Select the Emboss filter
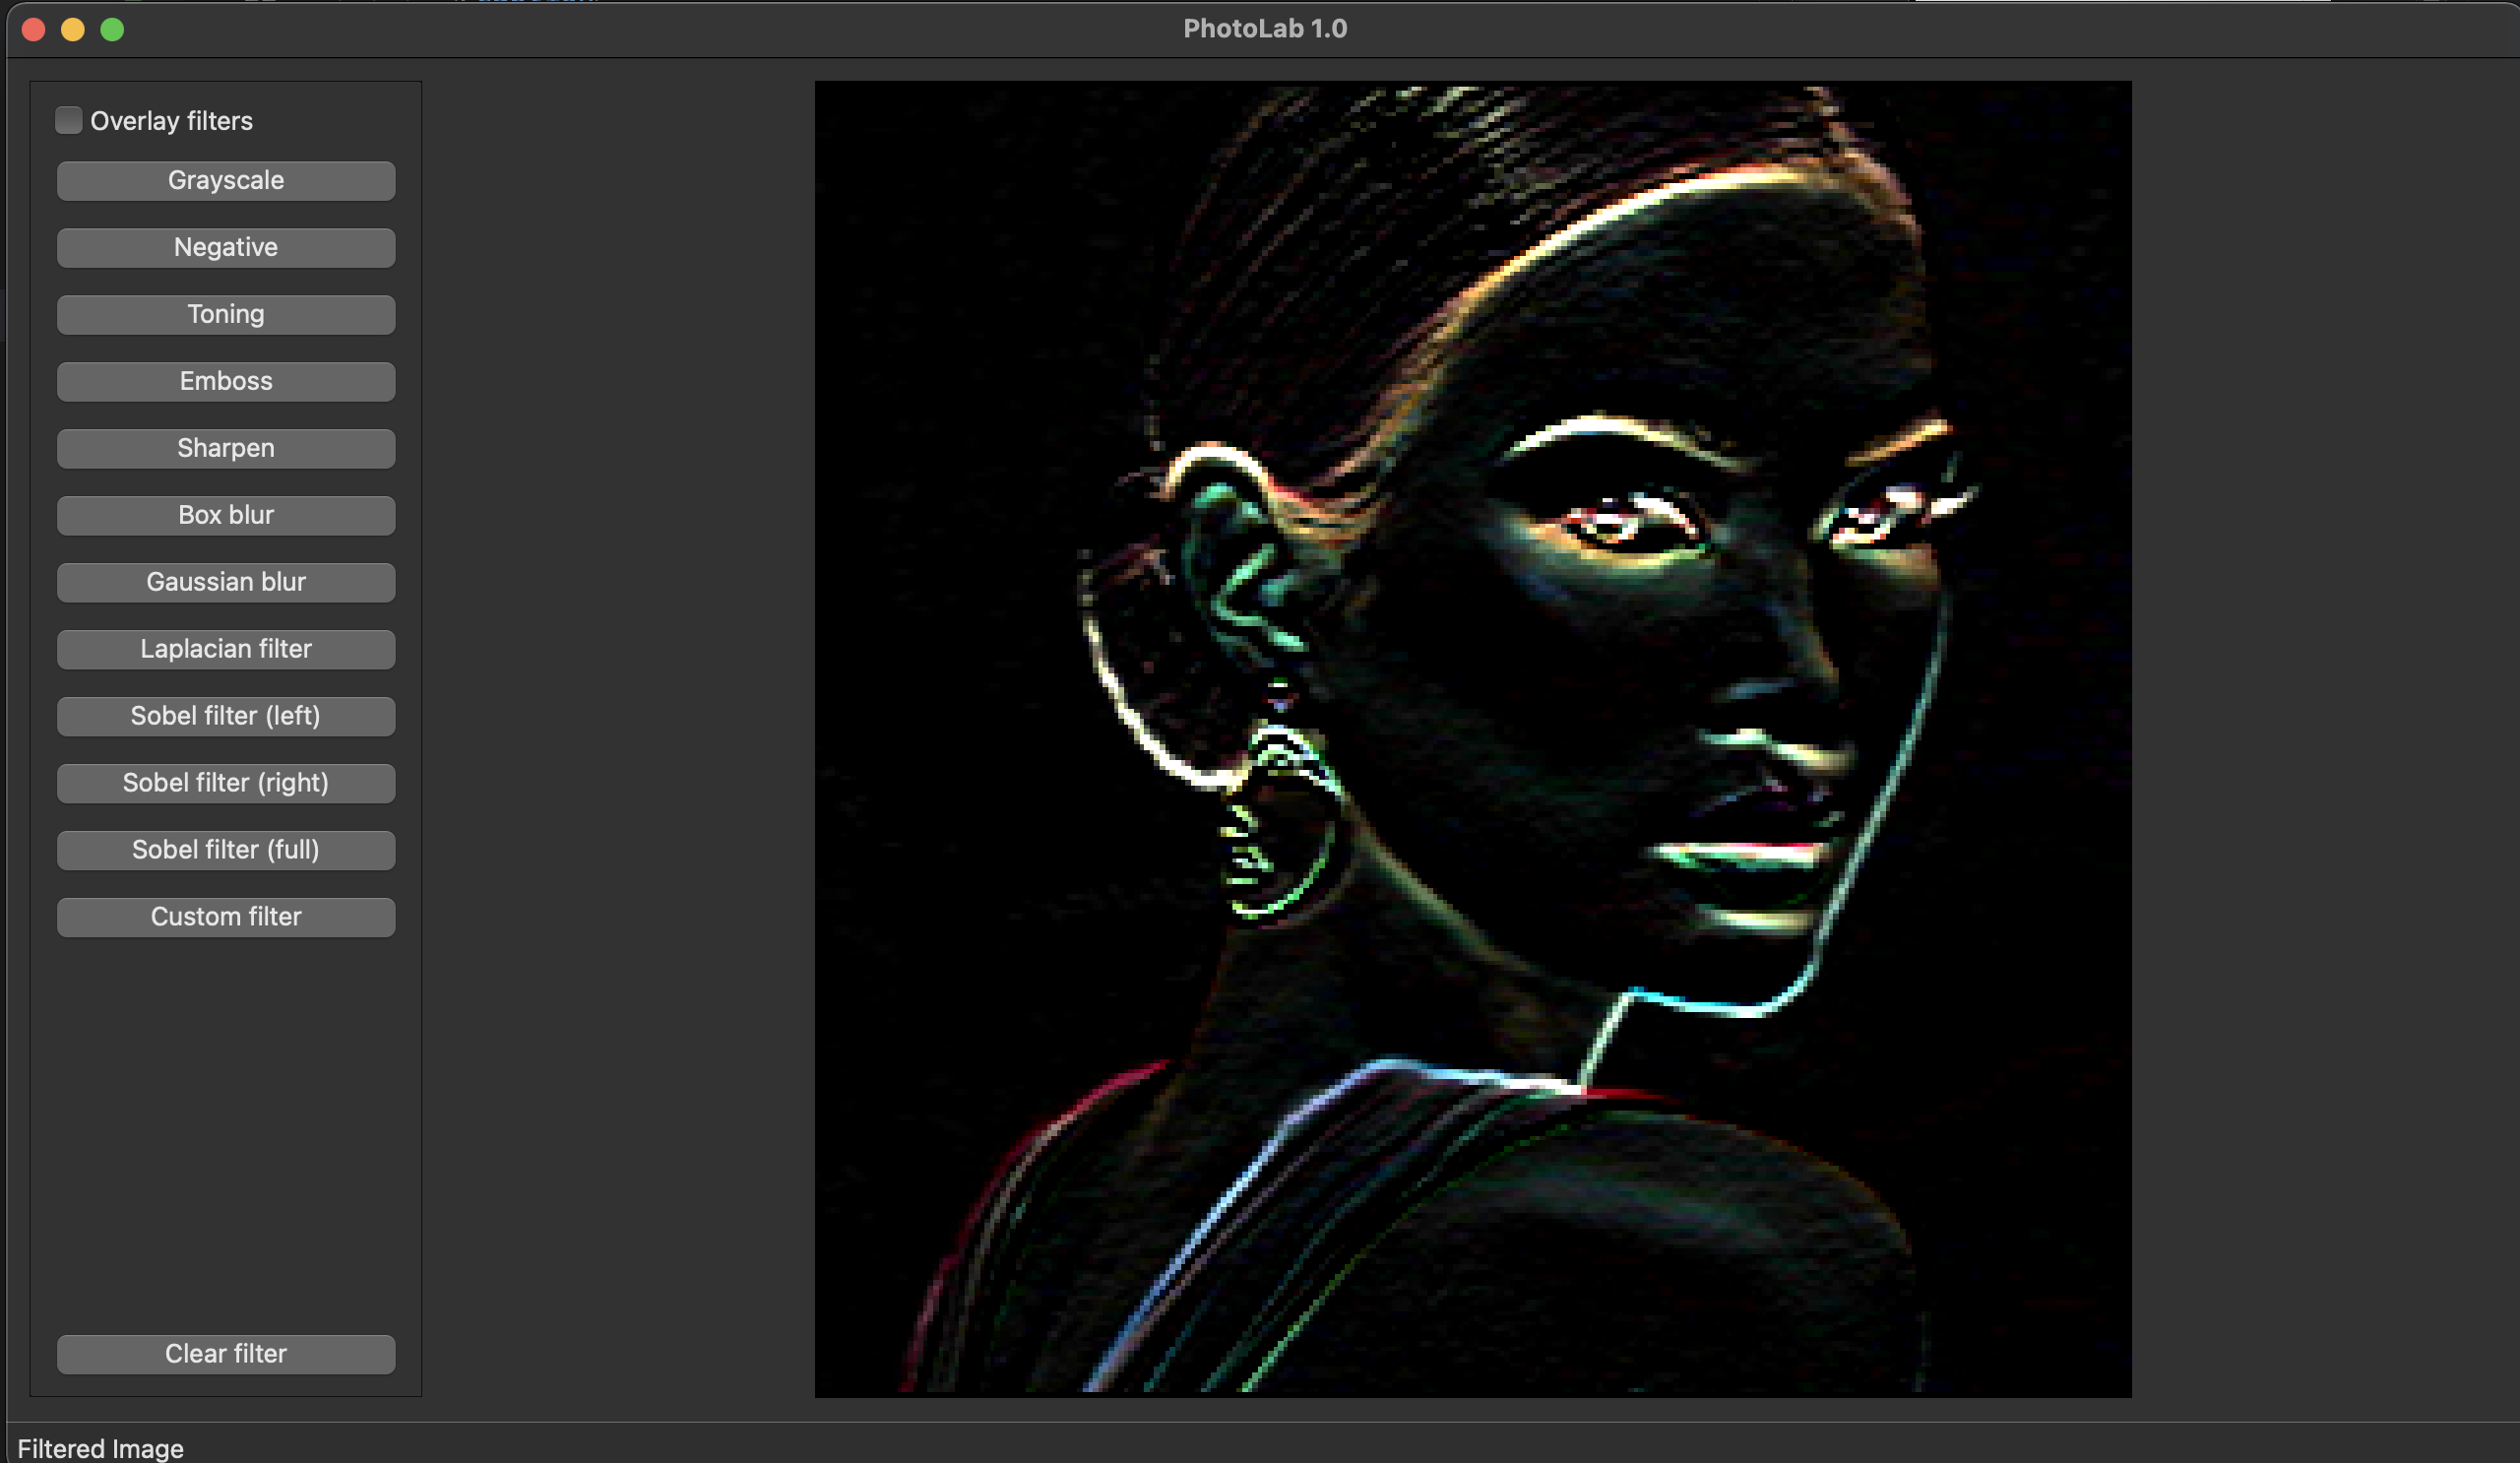2520x1463 pixels. [x=225, y=382]
